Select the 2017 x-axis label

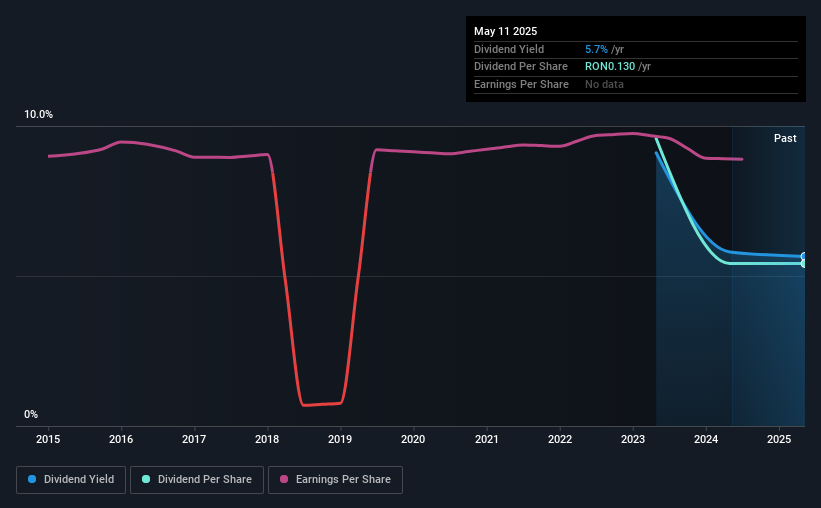point(194,439)
